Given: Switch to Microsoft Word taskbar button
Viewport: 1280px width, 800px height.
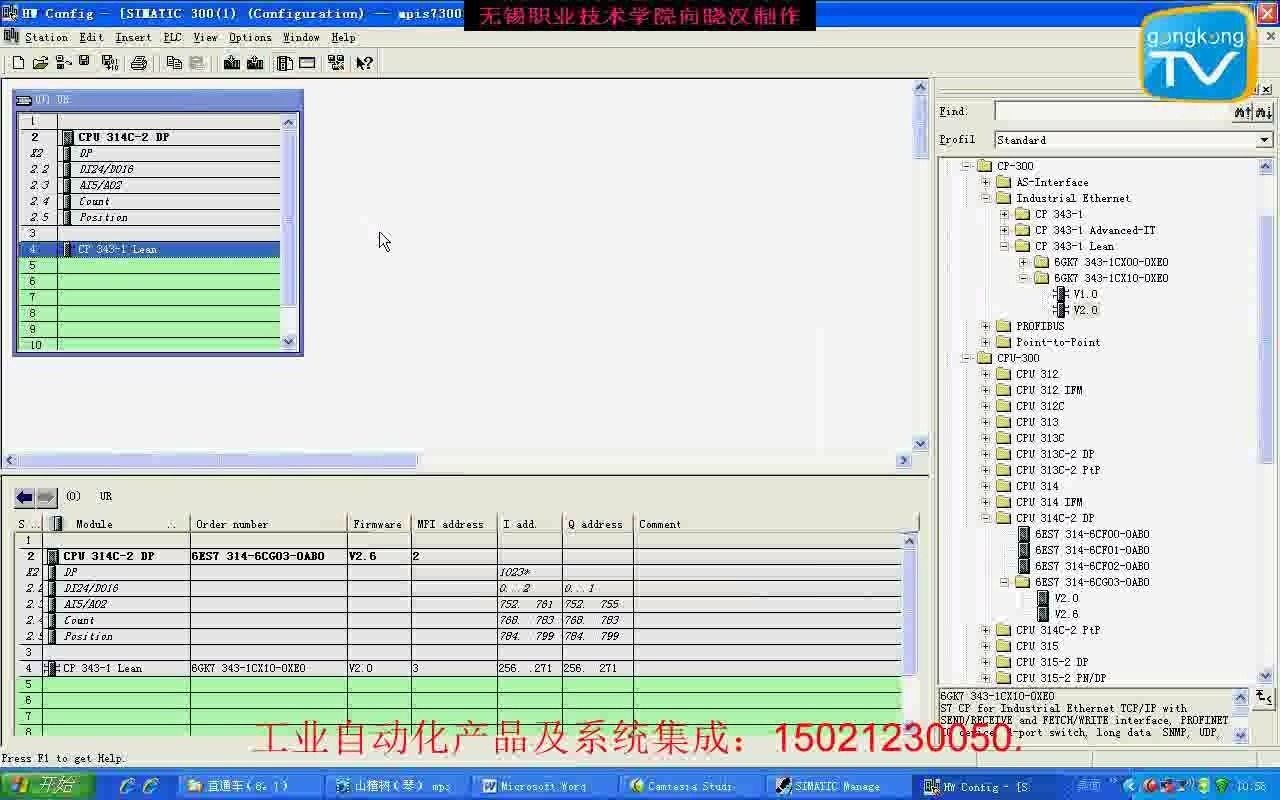Looking at the screenshot, I should click(543, 786).
